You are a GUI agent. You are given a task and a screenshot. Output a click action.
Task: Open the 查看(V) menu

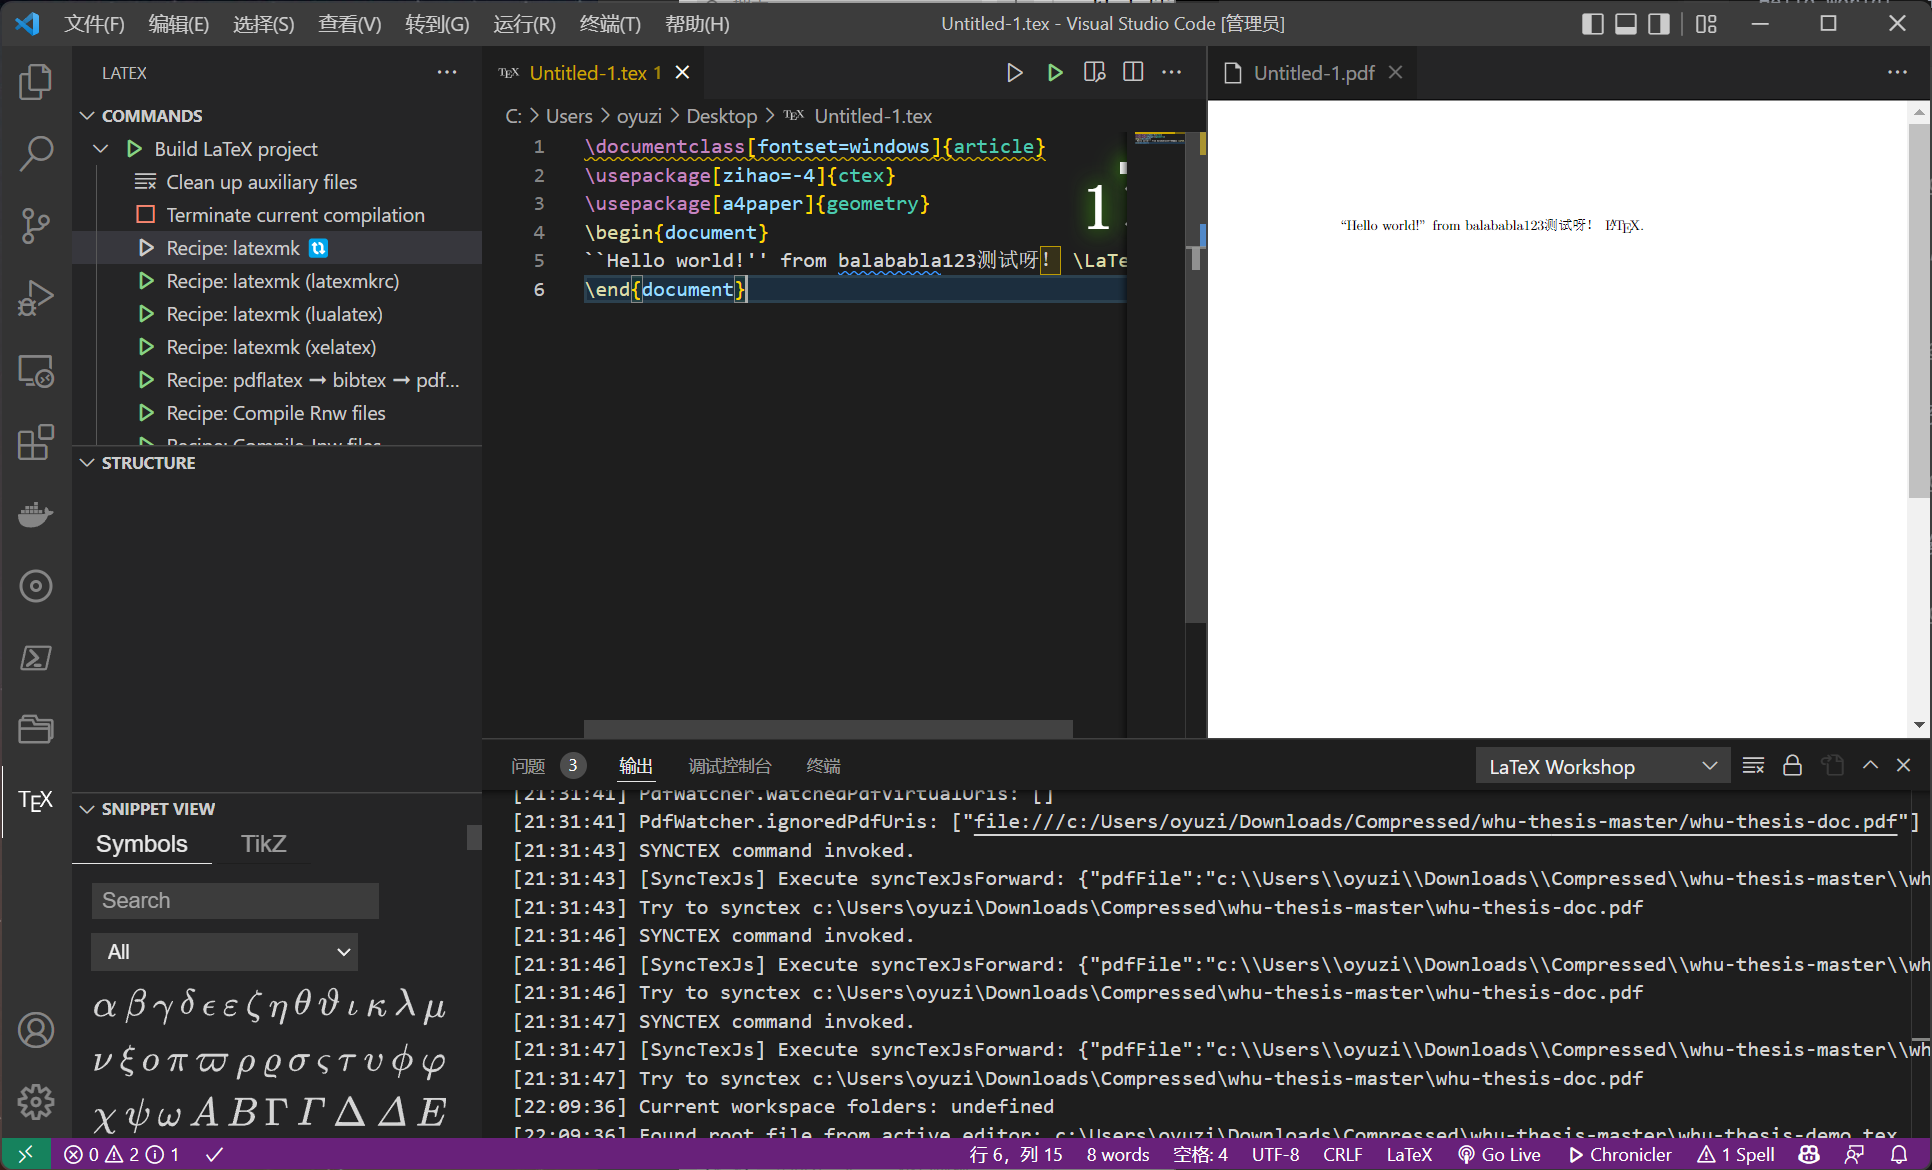[x=350, y=24]
